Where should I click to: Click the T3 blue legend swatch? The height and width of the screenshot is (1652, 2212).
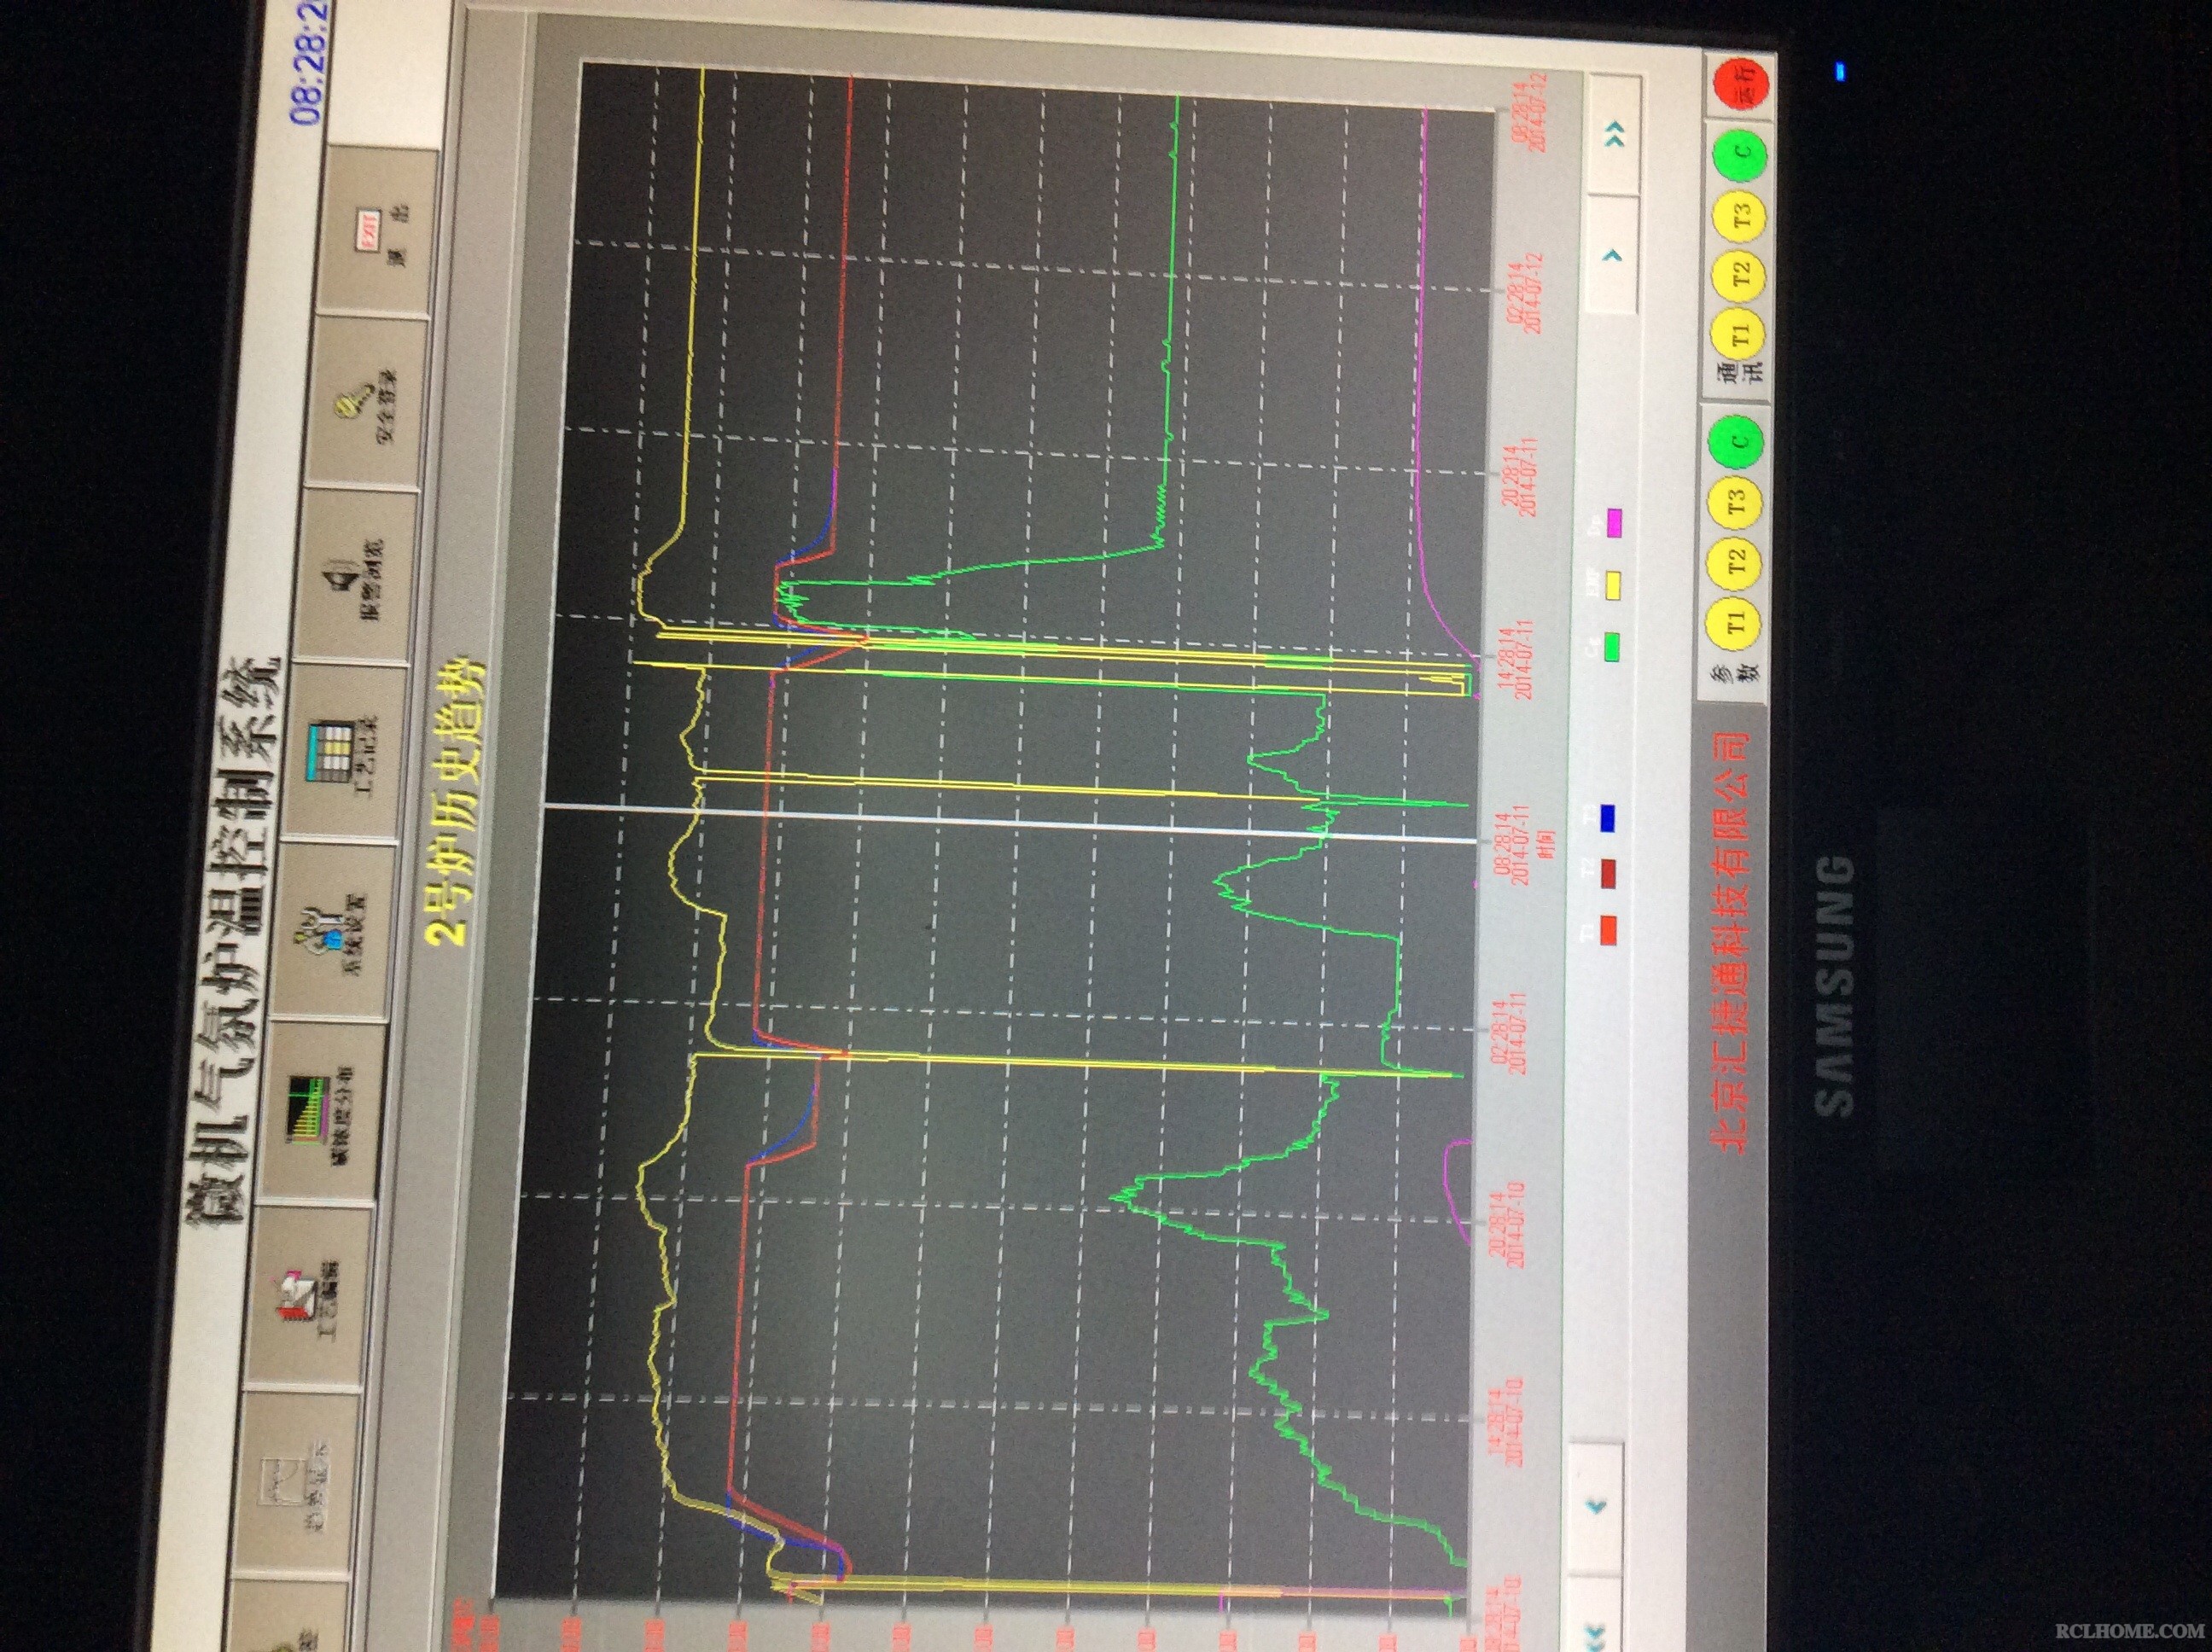click(x=1608, y=817)
